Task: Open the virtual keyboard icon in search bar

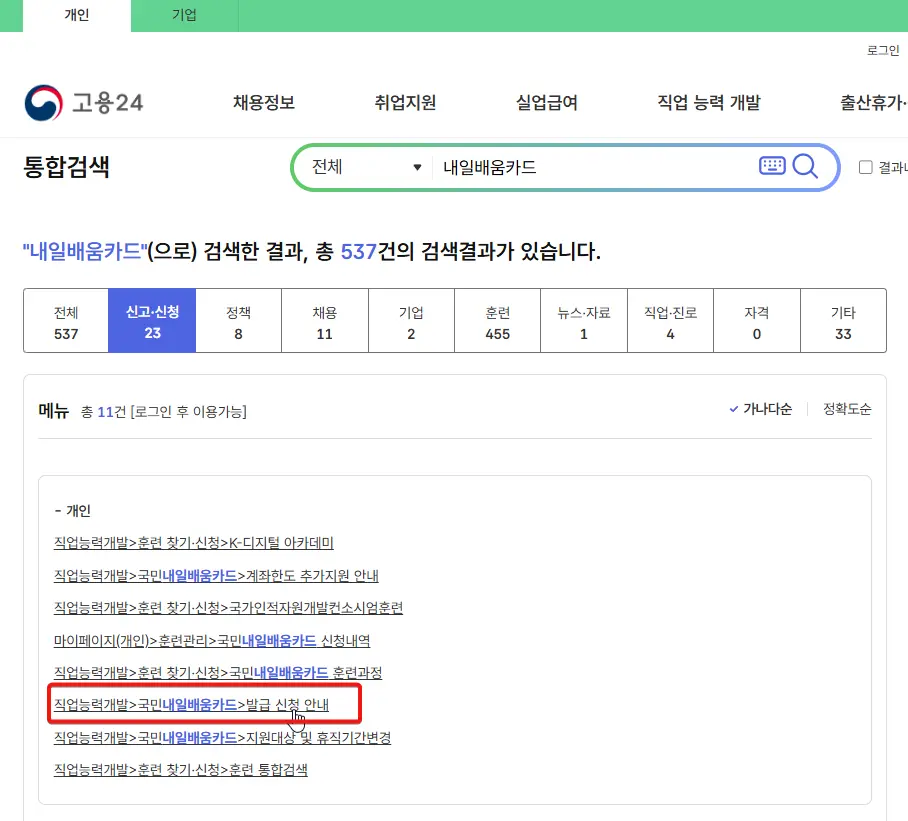Action: 772,166
